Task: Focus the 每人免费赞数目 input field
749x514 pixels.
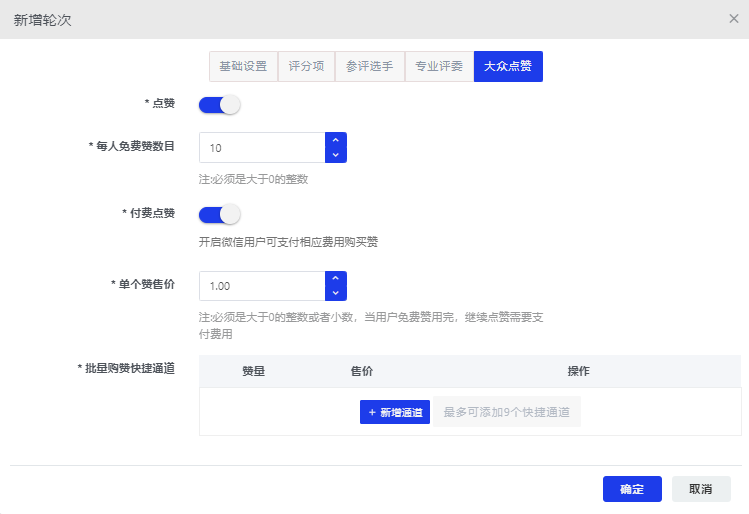Action: [262, 148]
